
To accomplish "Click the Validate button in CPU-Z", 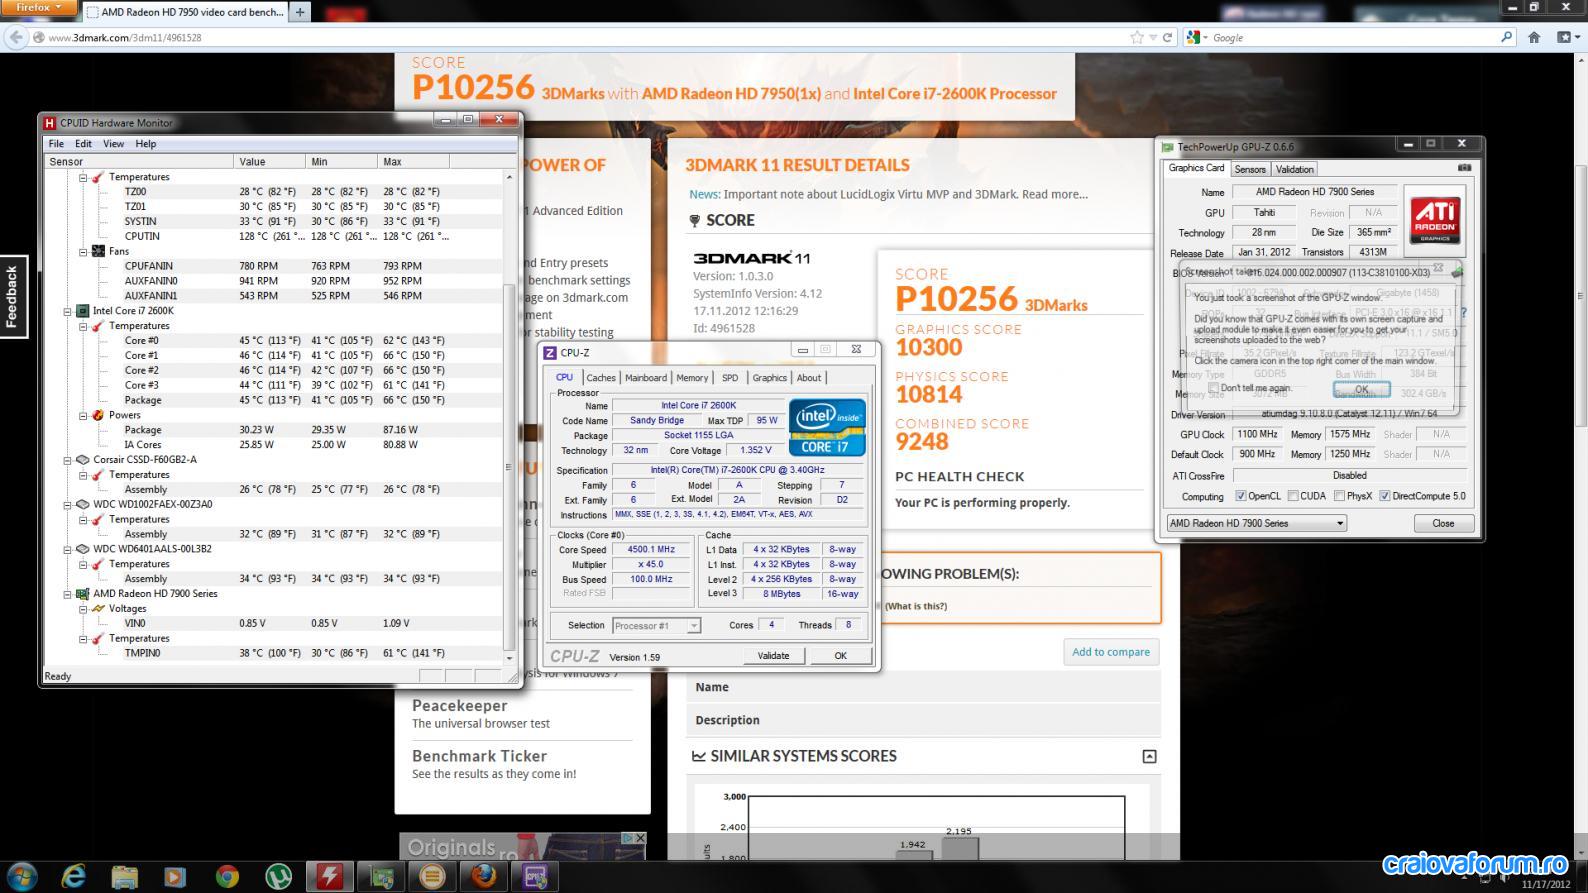I will (773, 656).
